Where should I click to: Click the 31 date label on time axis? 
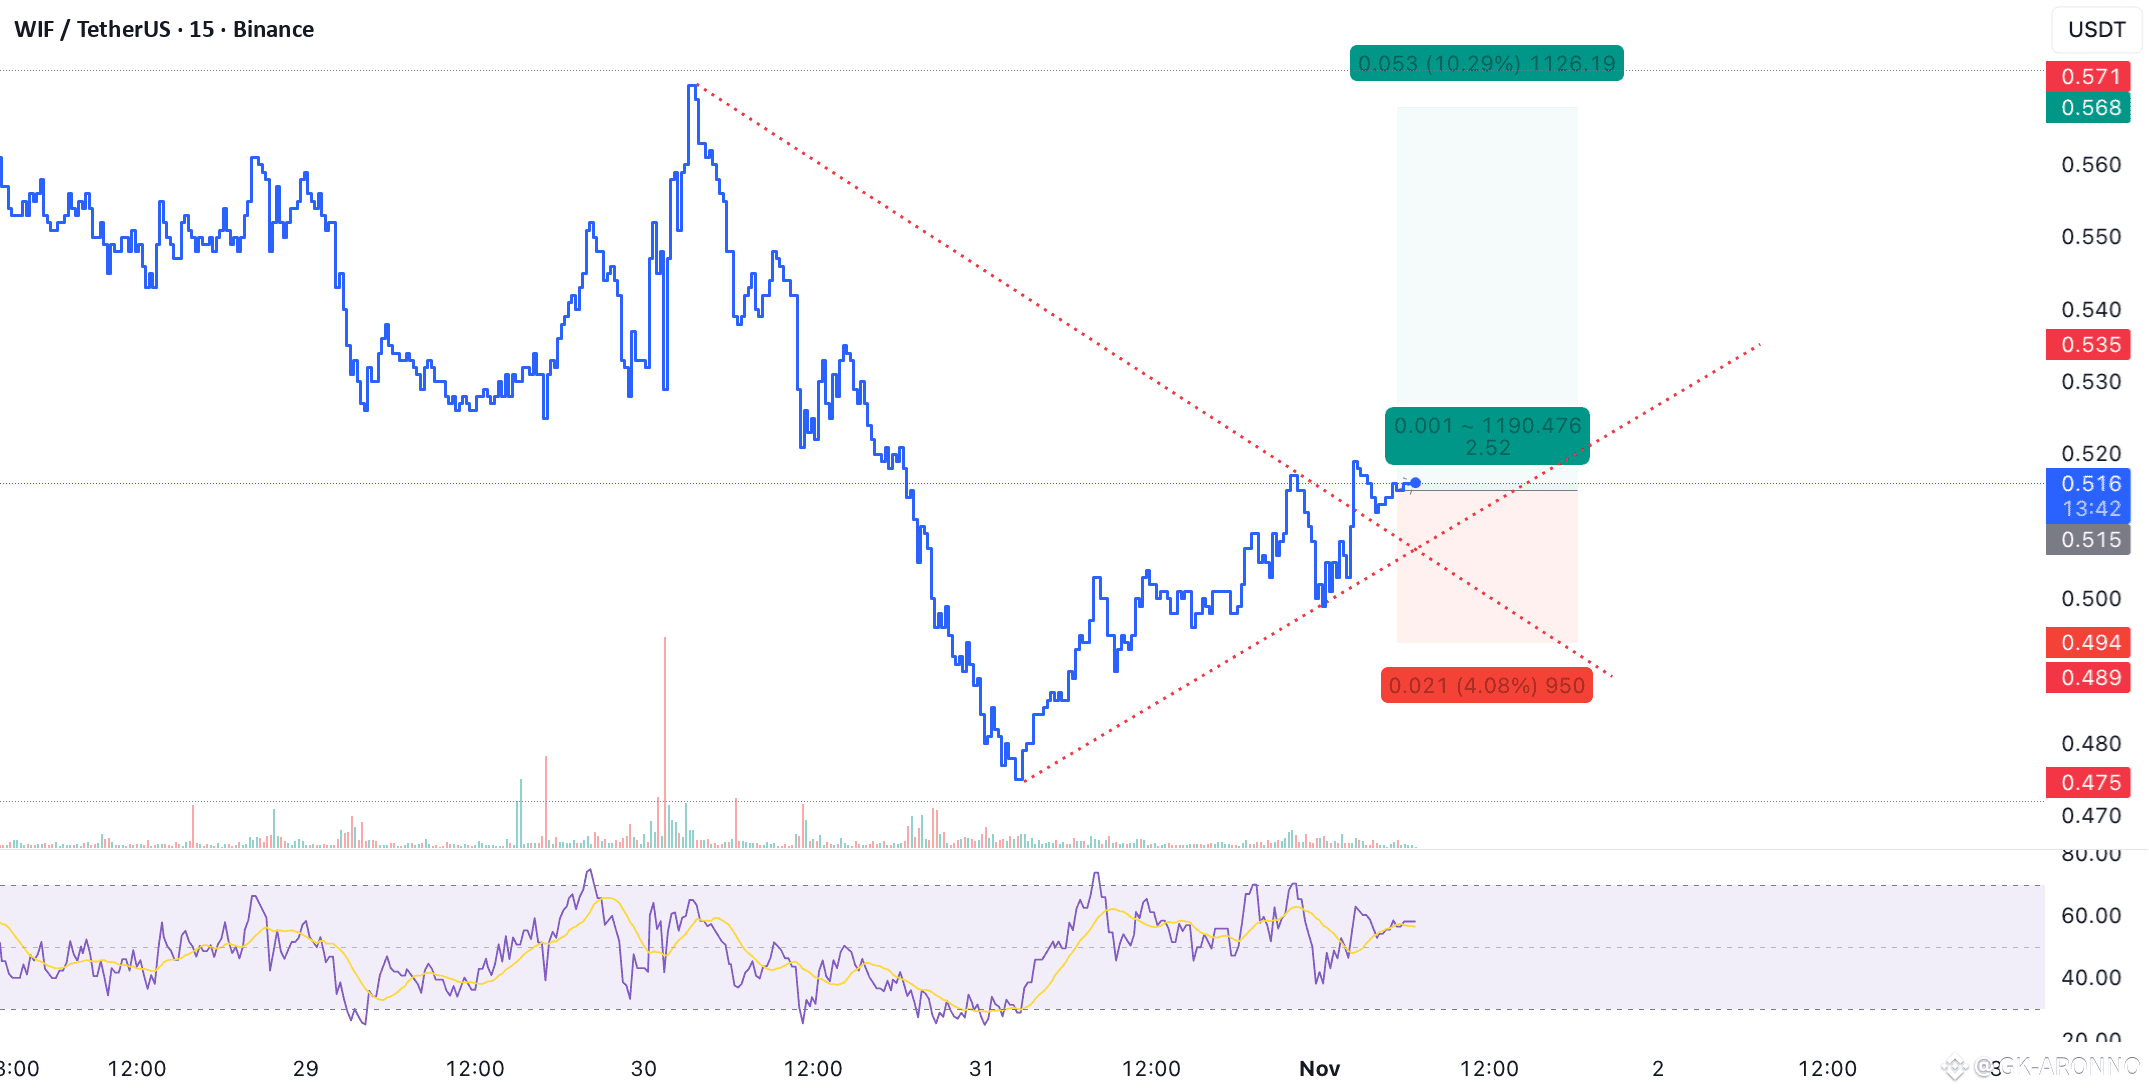pyautogui.click(x=981, y=1068)
